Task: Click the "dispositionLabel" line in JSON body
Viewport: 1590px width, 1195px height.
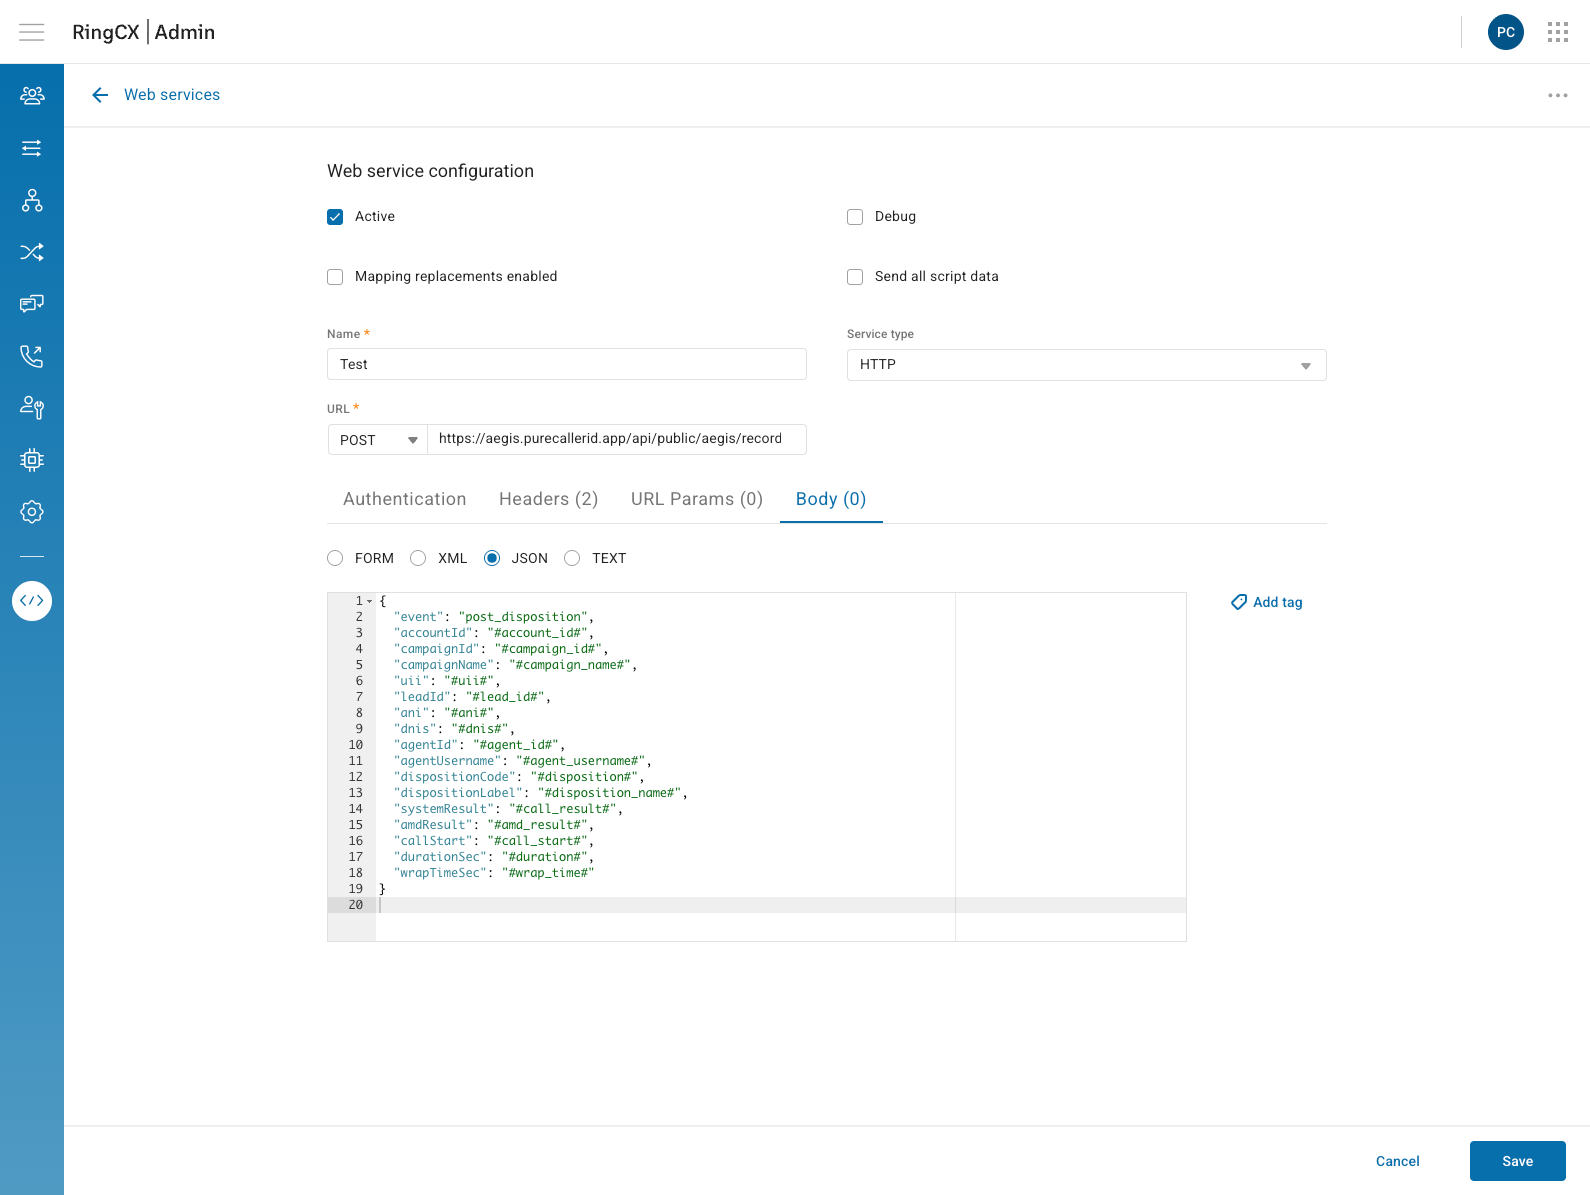Action: [541, 793]
